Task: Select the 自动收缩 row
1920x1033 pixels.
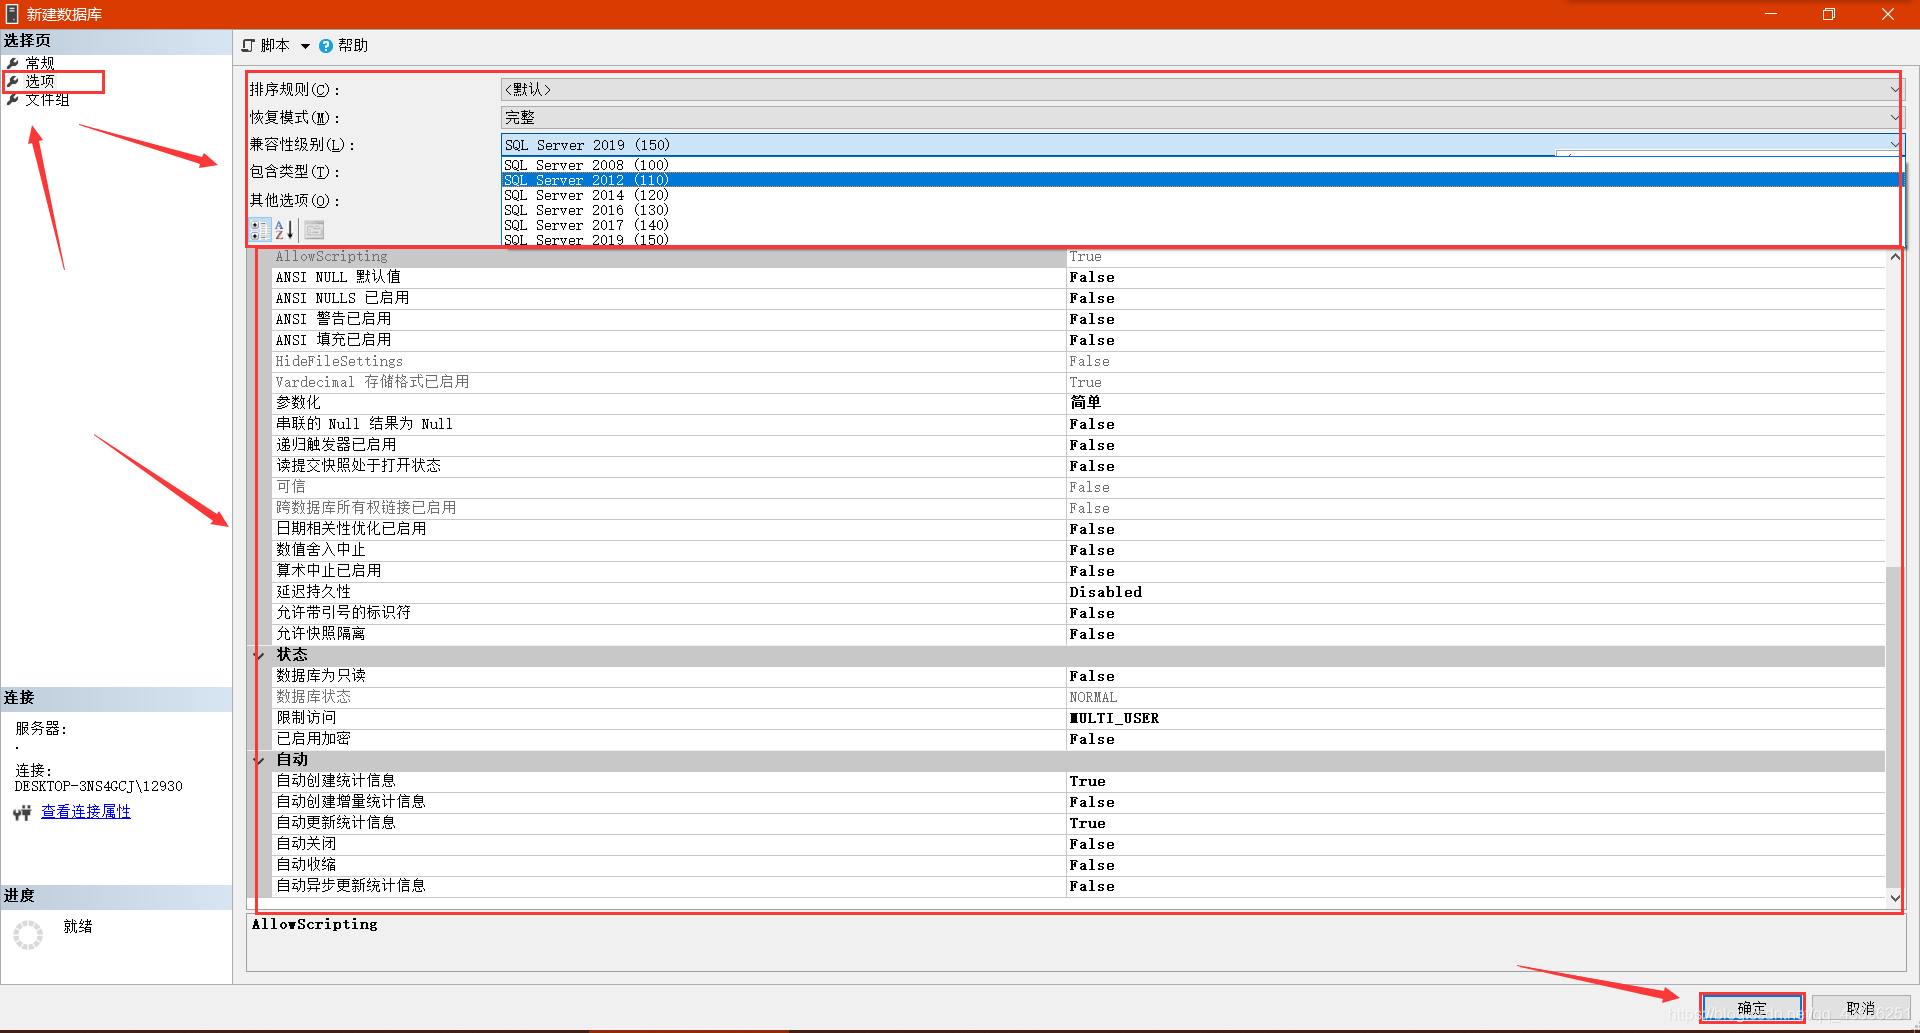Action: [1078, 866]
